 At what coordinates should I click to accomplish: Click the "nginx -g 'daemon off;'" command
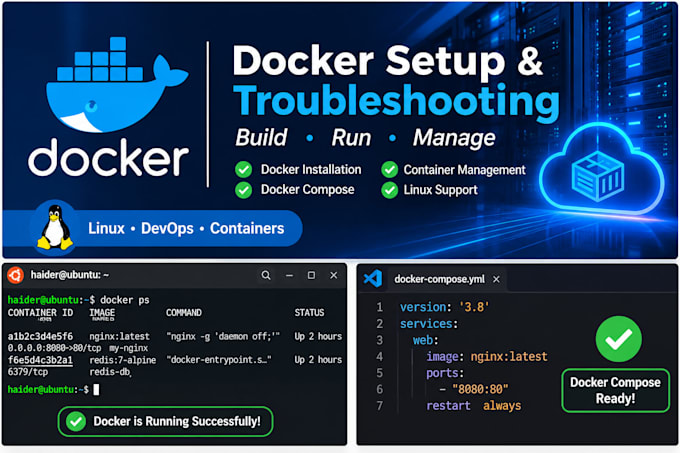point(223,336)
